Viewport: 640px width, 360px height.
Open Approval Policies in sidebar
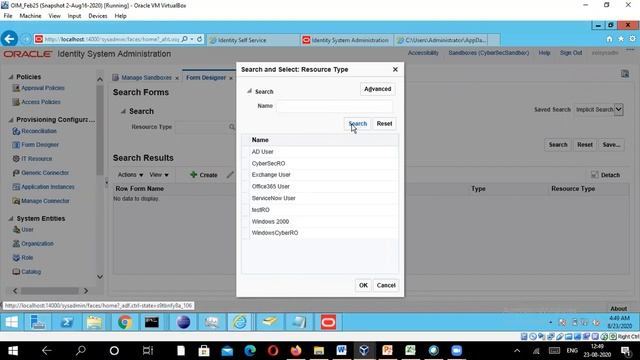(43, 88)
